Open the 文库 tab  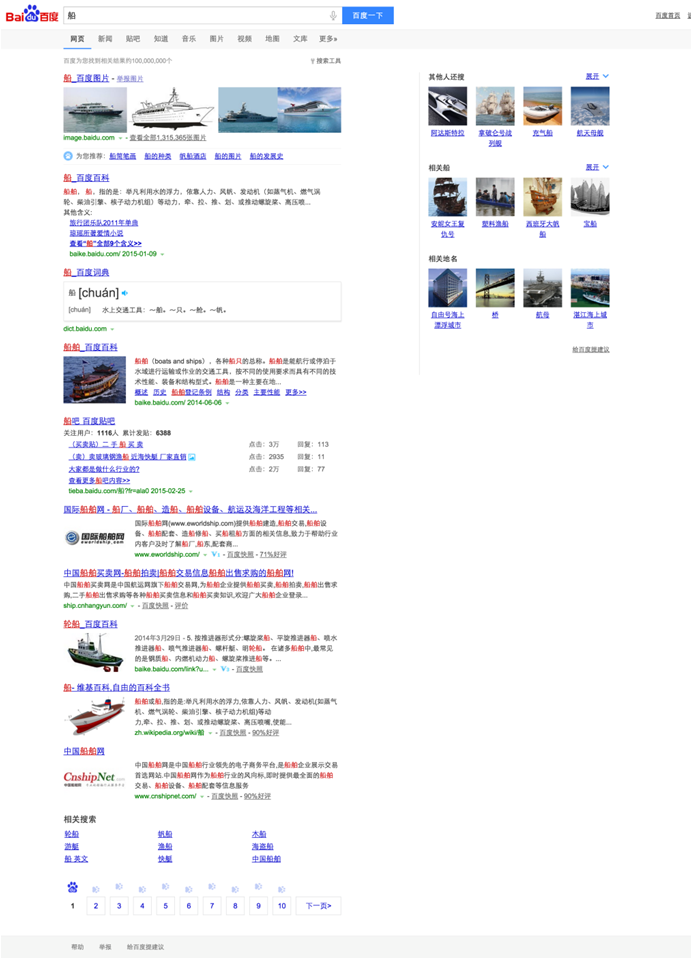tap(300, 39)
